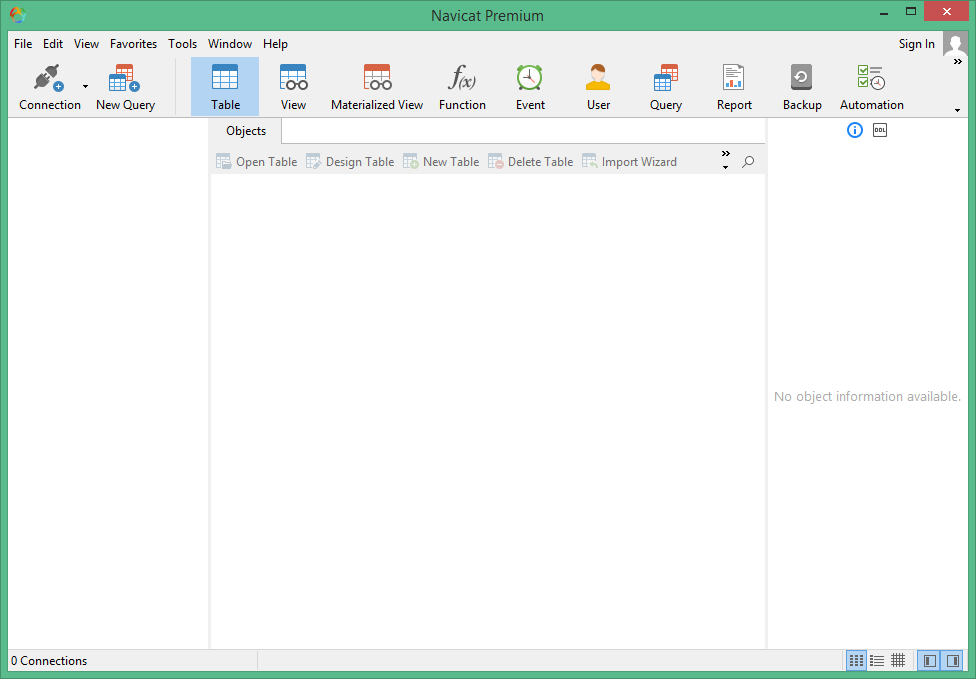Image resolution: width=976 pixels, height=679 pixels.
Task: Toggle the right information pane
Action: (952, 660)
